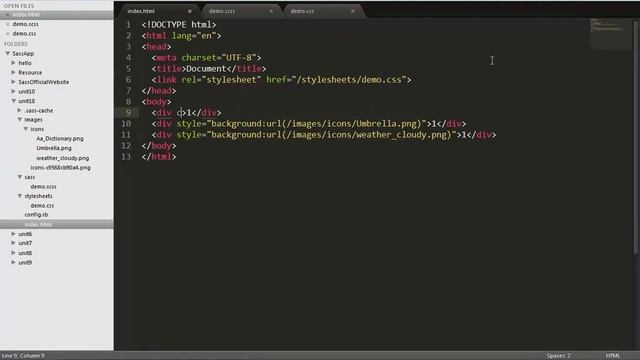This screenshot has width=640, height=360.
Task: Open Umbrella.png in the sidebar
Action: tap(54, 148)
